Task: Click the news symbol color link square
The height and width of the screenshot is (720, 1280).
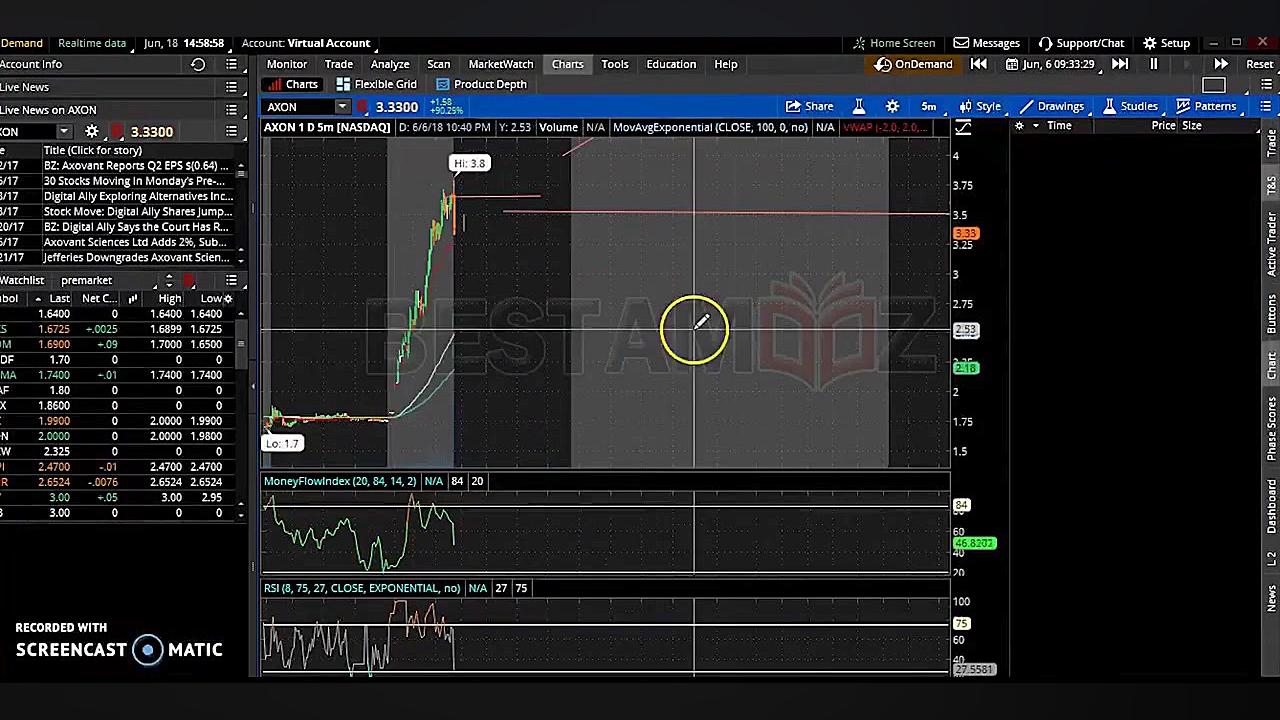Action: (x=117, y=132)
